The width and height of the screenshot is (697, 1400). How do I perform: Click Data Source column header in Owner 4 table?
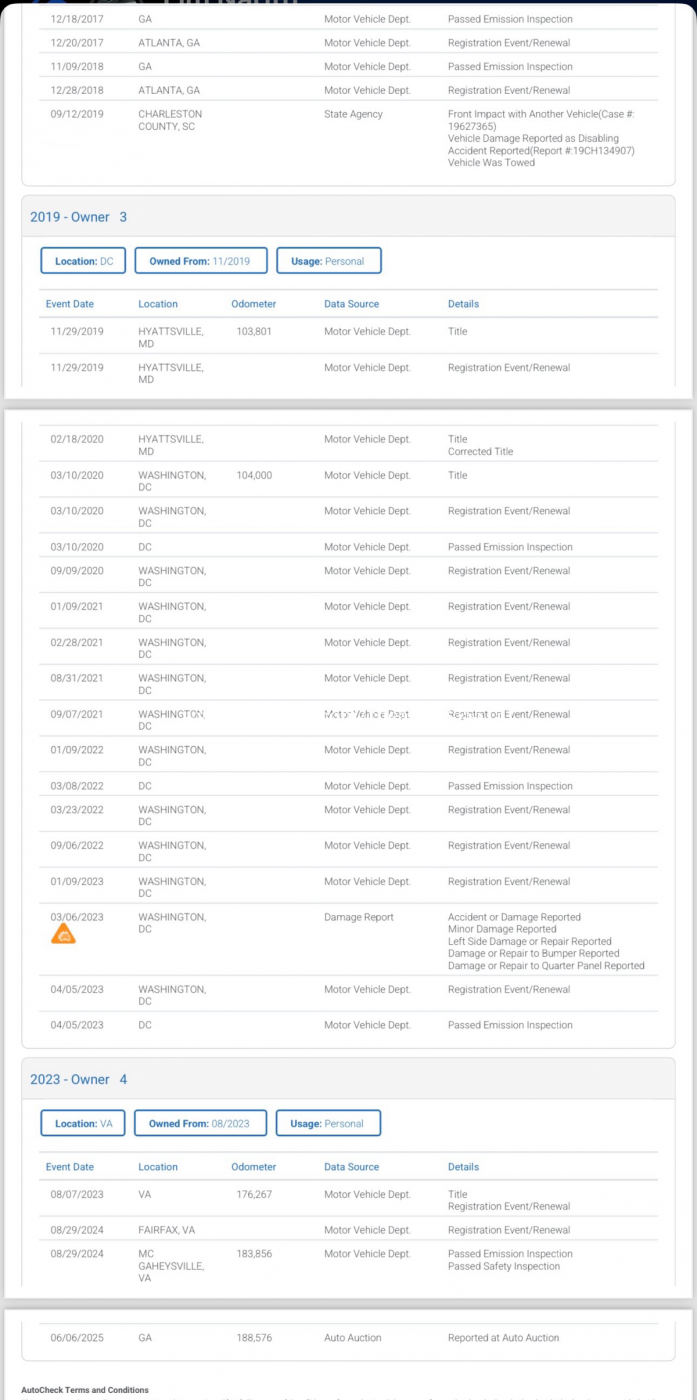click(352, 1167)
